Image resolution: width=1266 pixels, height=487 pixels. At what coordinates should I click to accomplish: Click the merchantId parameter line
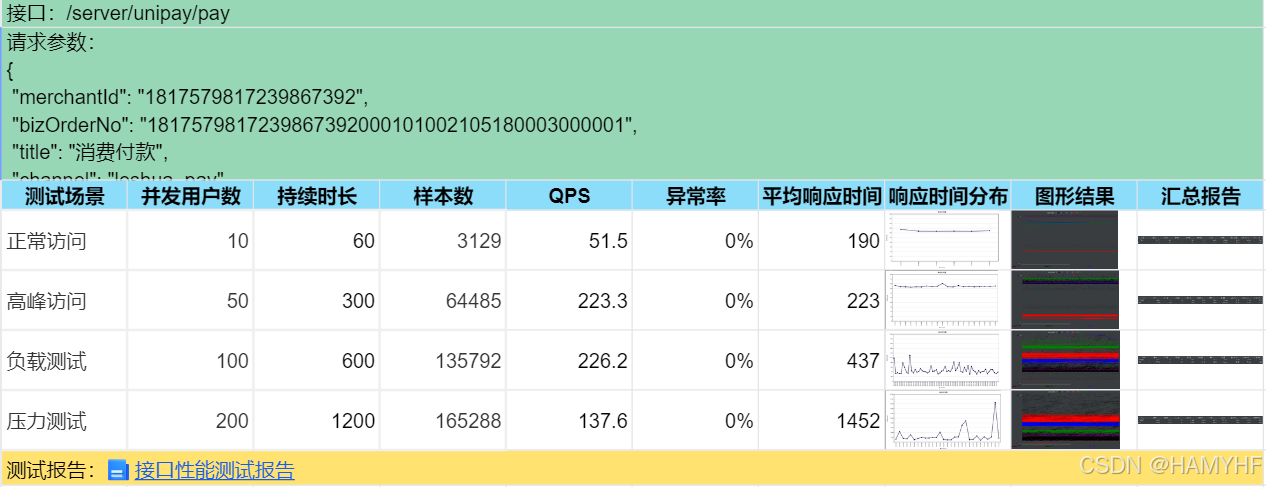tap(190, 97)
